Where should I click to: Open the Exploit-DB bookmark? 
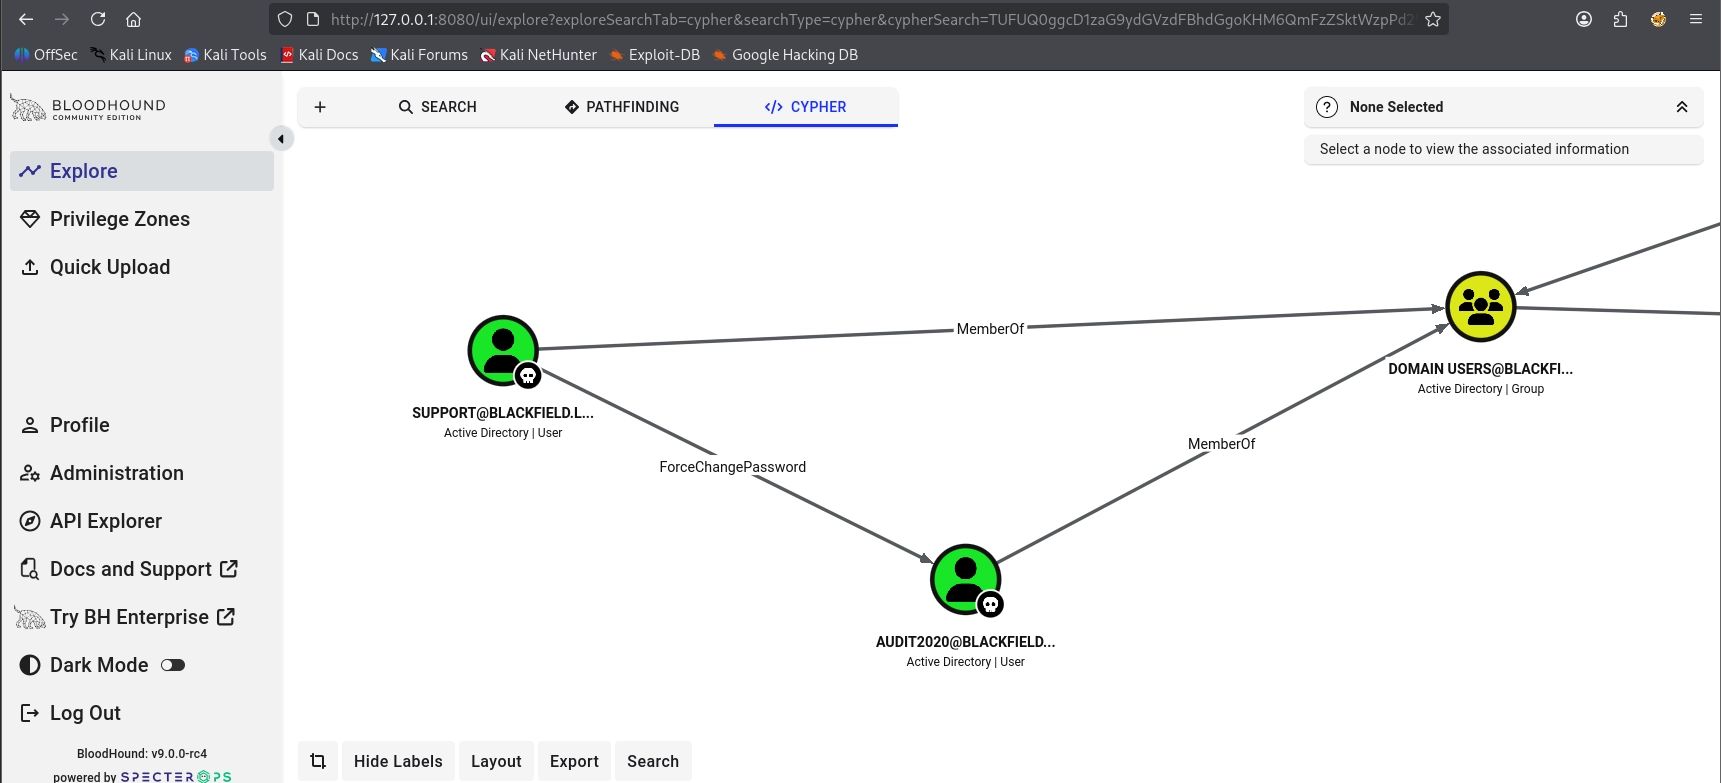click(x=654, y=55)
